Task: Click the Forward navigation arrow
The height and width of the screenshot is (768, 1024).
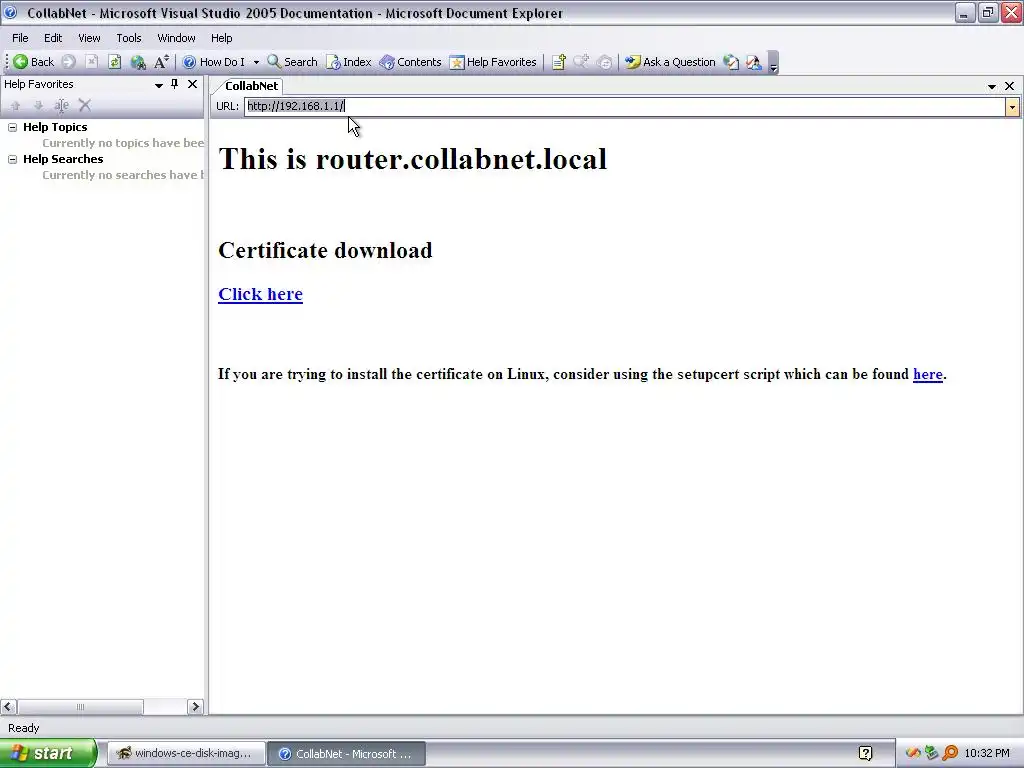Action: (69, 62)
